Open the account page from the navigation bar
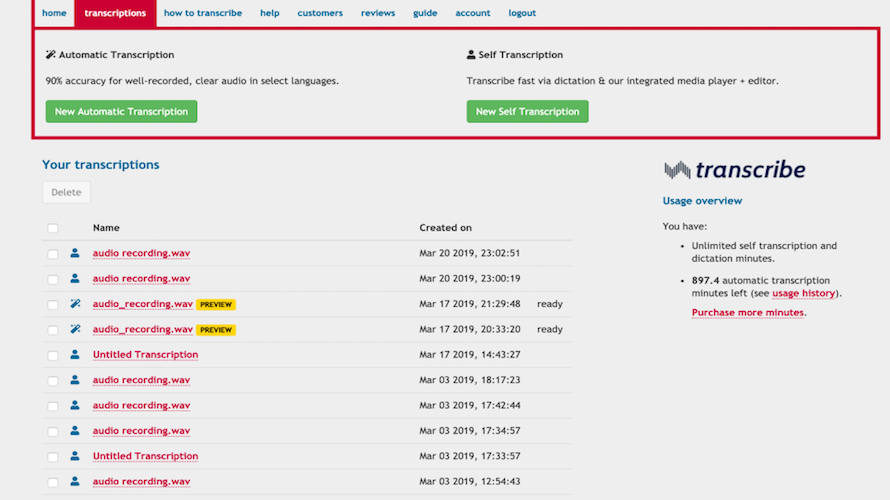 click(x=472, y=13)
